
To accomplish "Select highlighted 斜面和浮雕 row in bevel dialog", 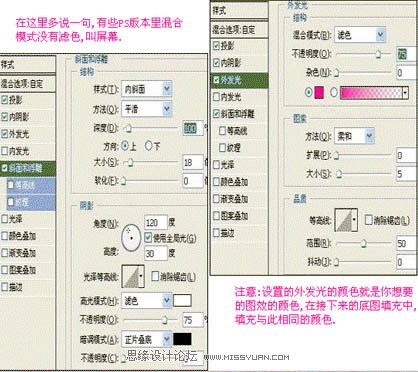I will click(28, 168).
